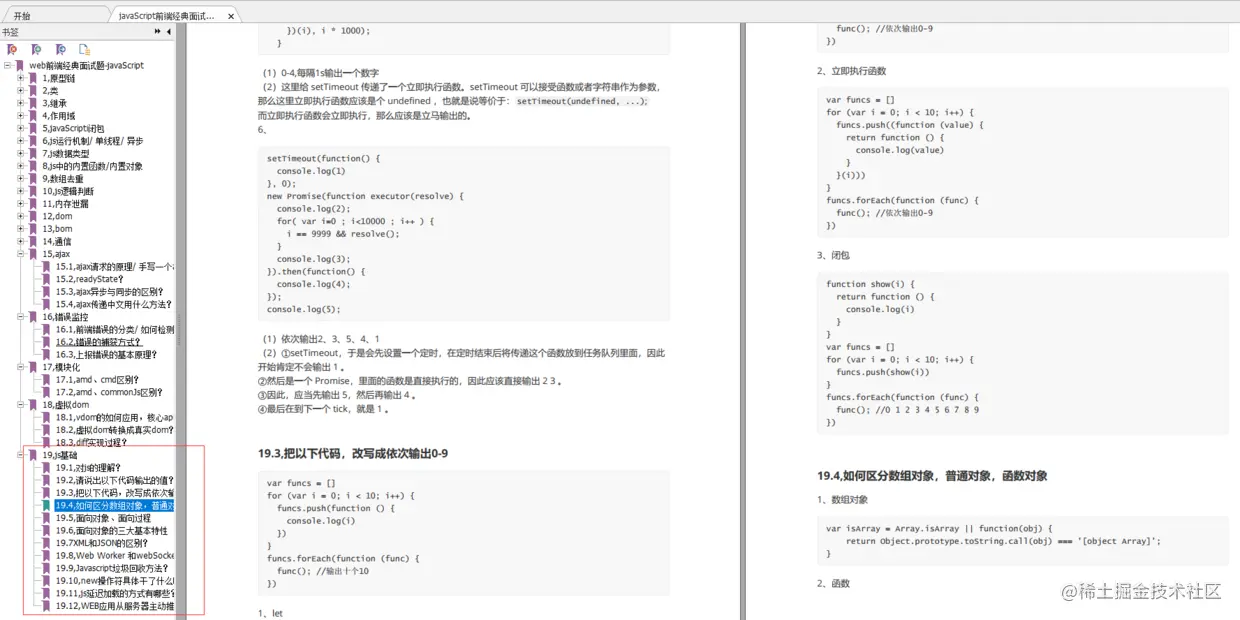1240x620 pixels.
Task: Open bookmark 17.1,amd、cmd区别?
Action: pos(97,380)
